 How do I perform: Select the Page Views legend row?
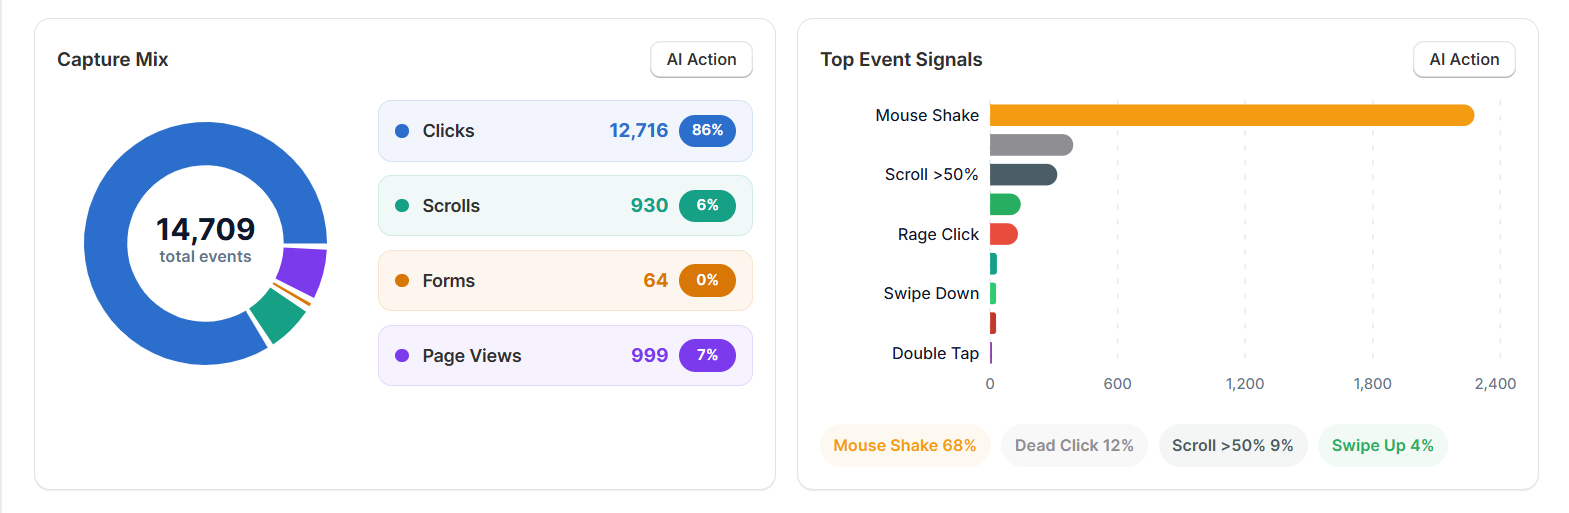coord(564,356)
